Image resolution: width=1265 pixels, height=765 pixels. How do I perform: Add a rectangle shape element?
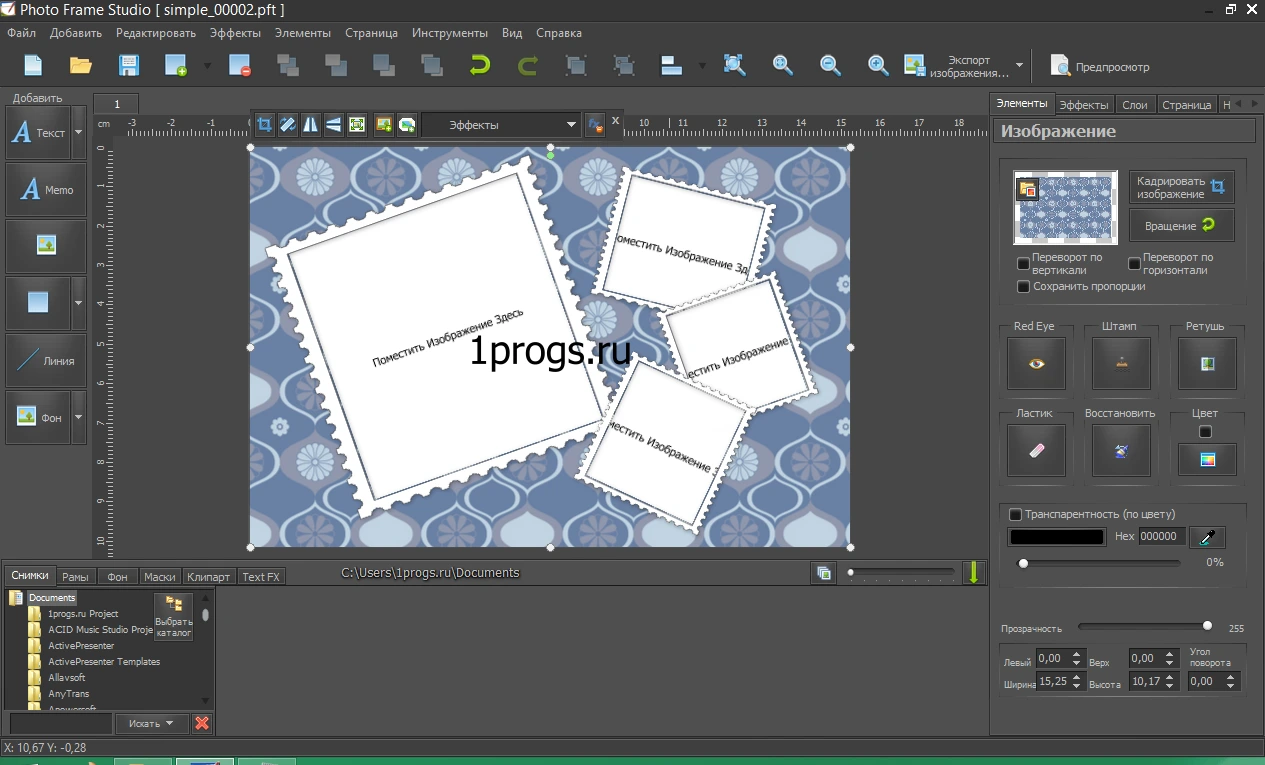38,304
